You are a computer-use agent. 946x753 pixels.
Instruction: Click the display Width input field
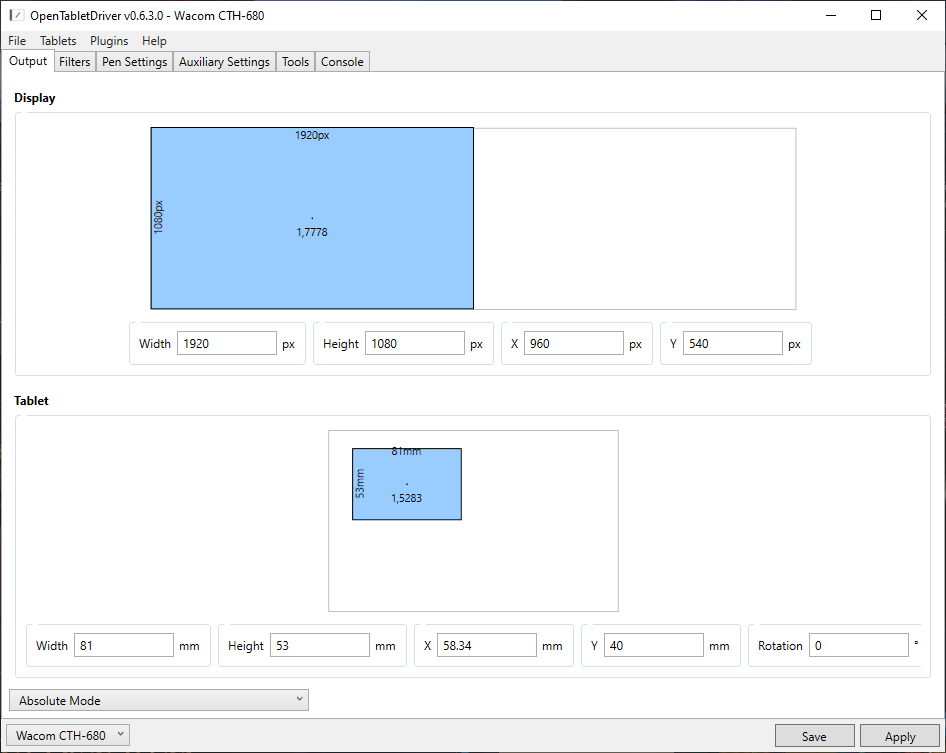coord(227,343)
